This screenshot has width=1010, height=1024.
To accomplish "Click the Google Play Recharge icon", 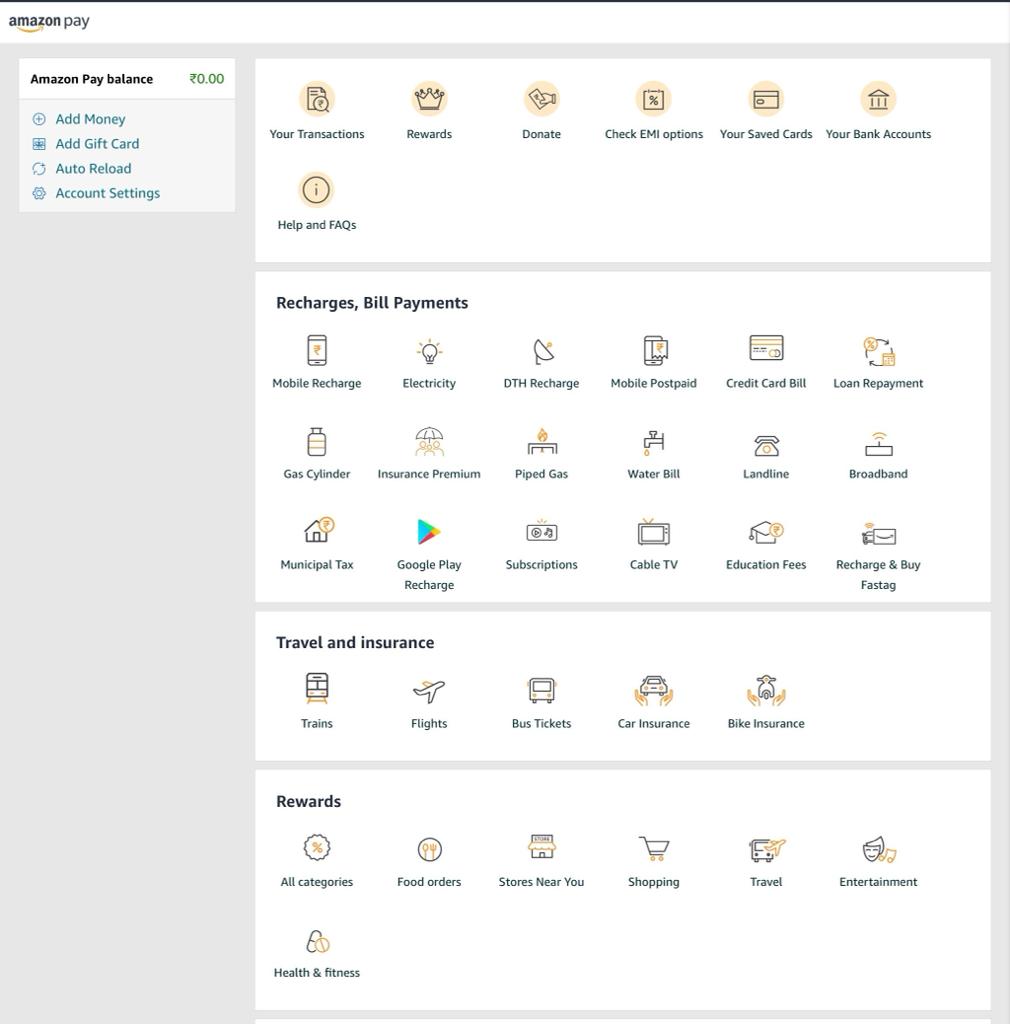I will pos(429,532).
